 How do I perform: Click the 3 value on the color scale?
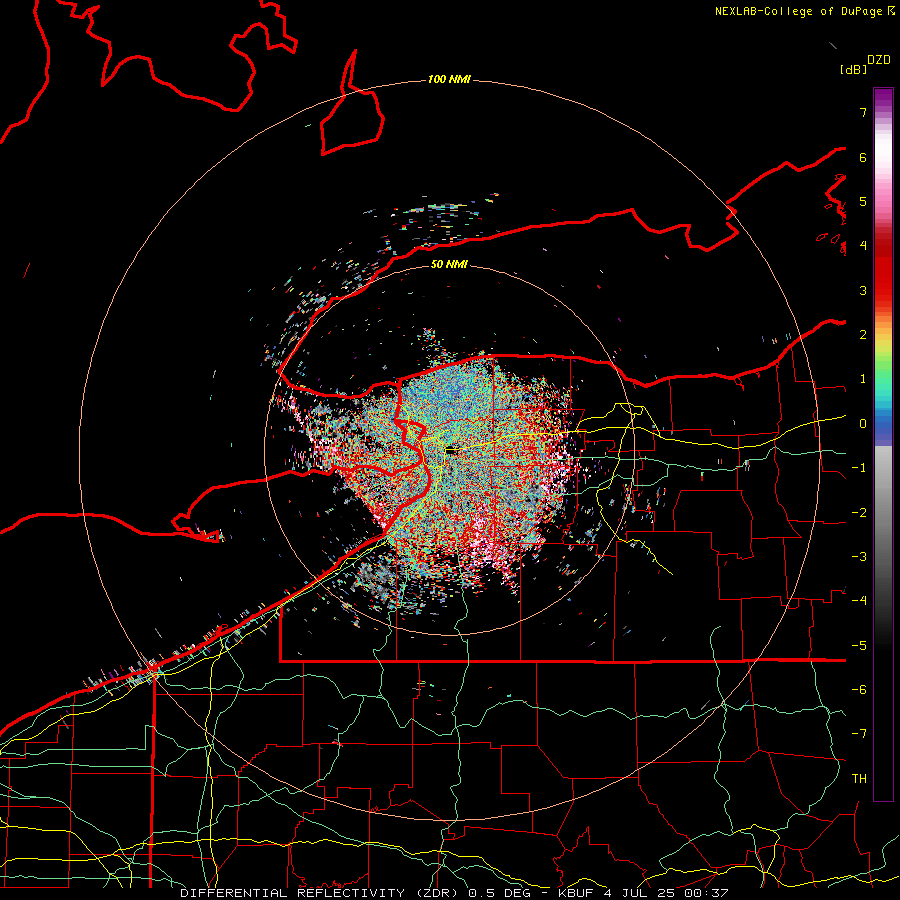click(x=863, y=290)
